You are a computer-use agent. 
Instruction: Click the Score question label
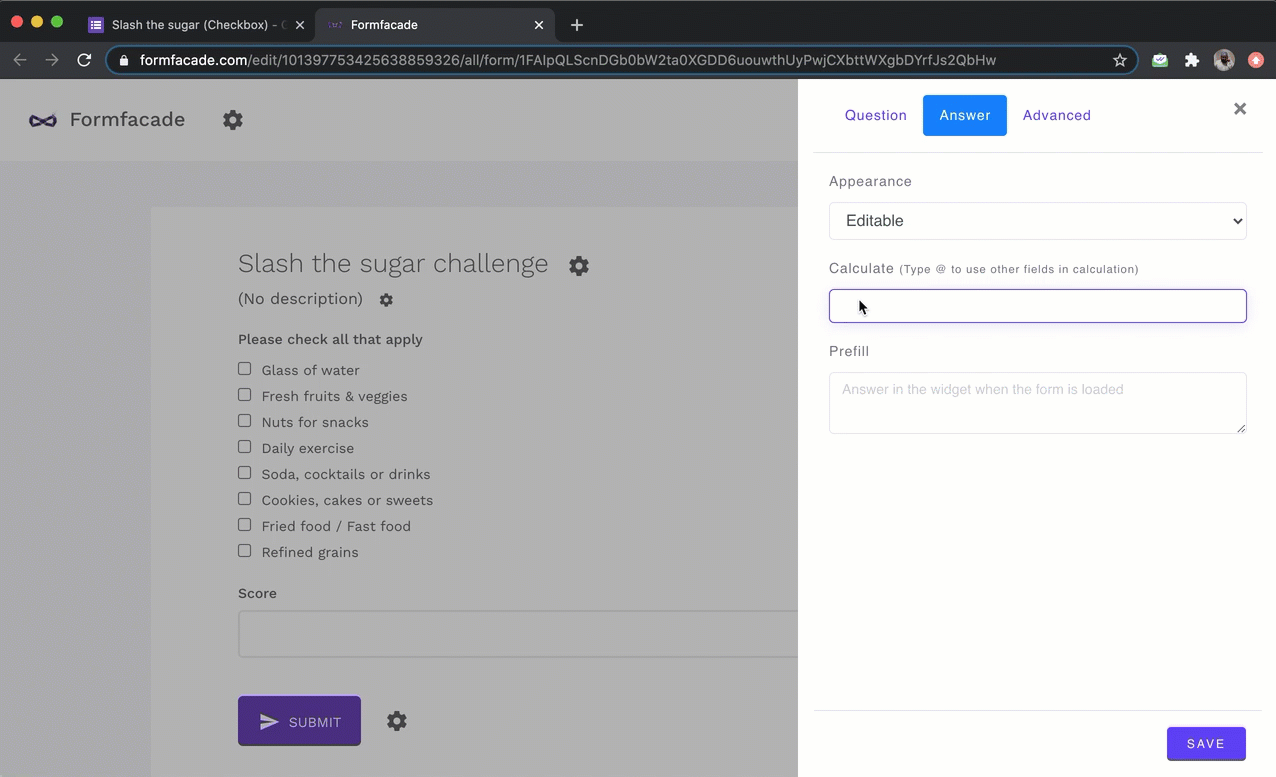(x=257, y=593)
